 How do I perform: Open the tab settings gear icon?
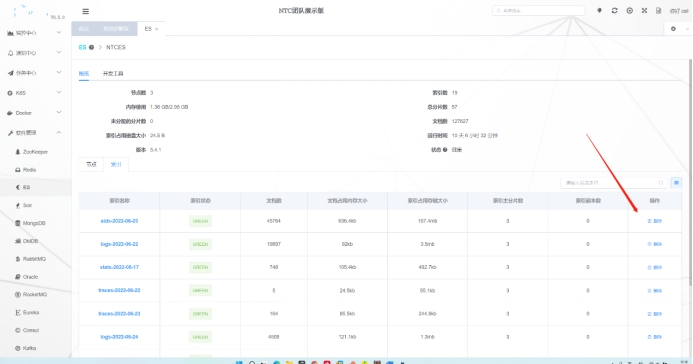coord(673,29)
